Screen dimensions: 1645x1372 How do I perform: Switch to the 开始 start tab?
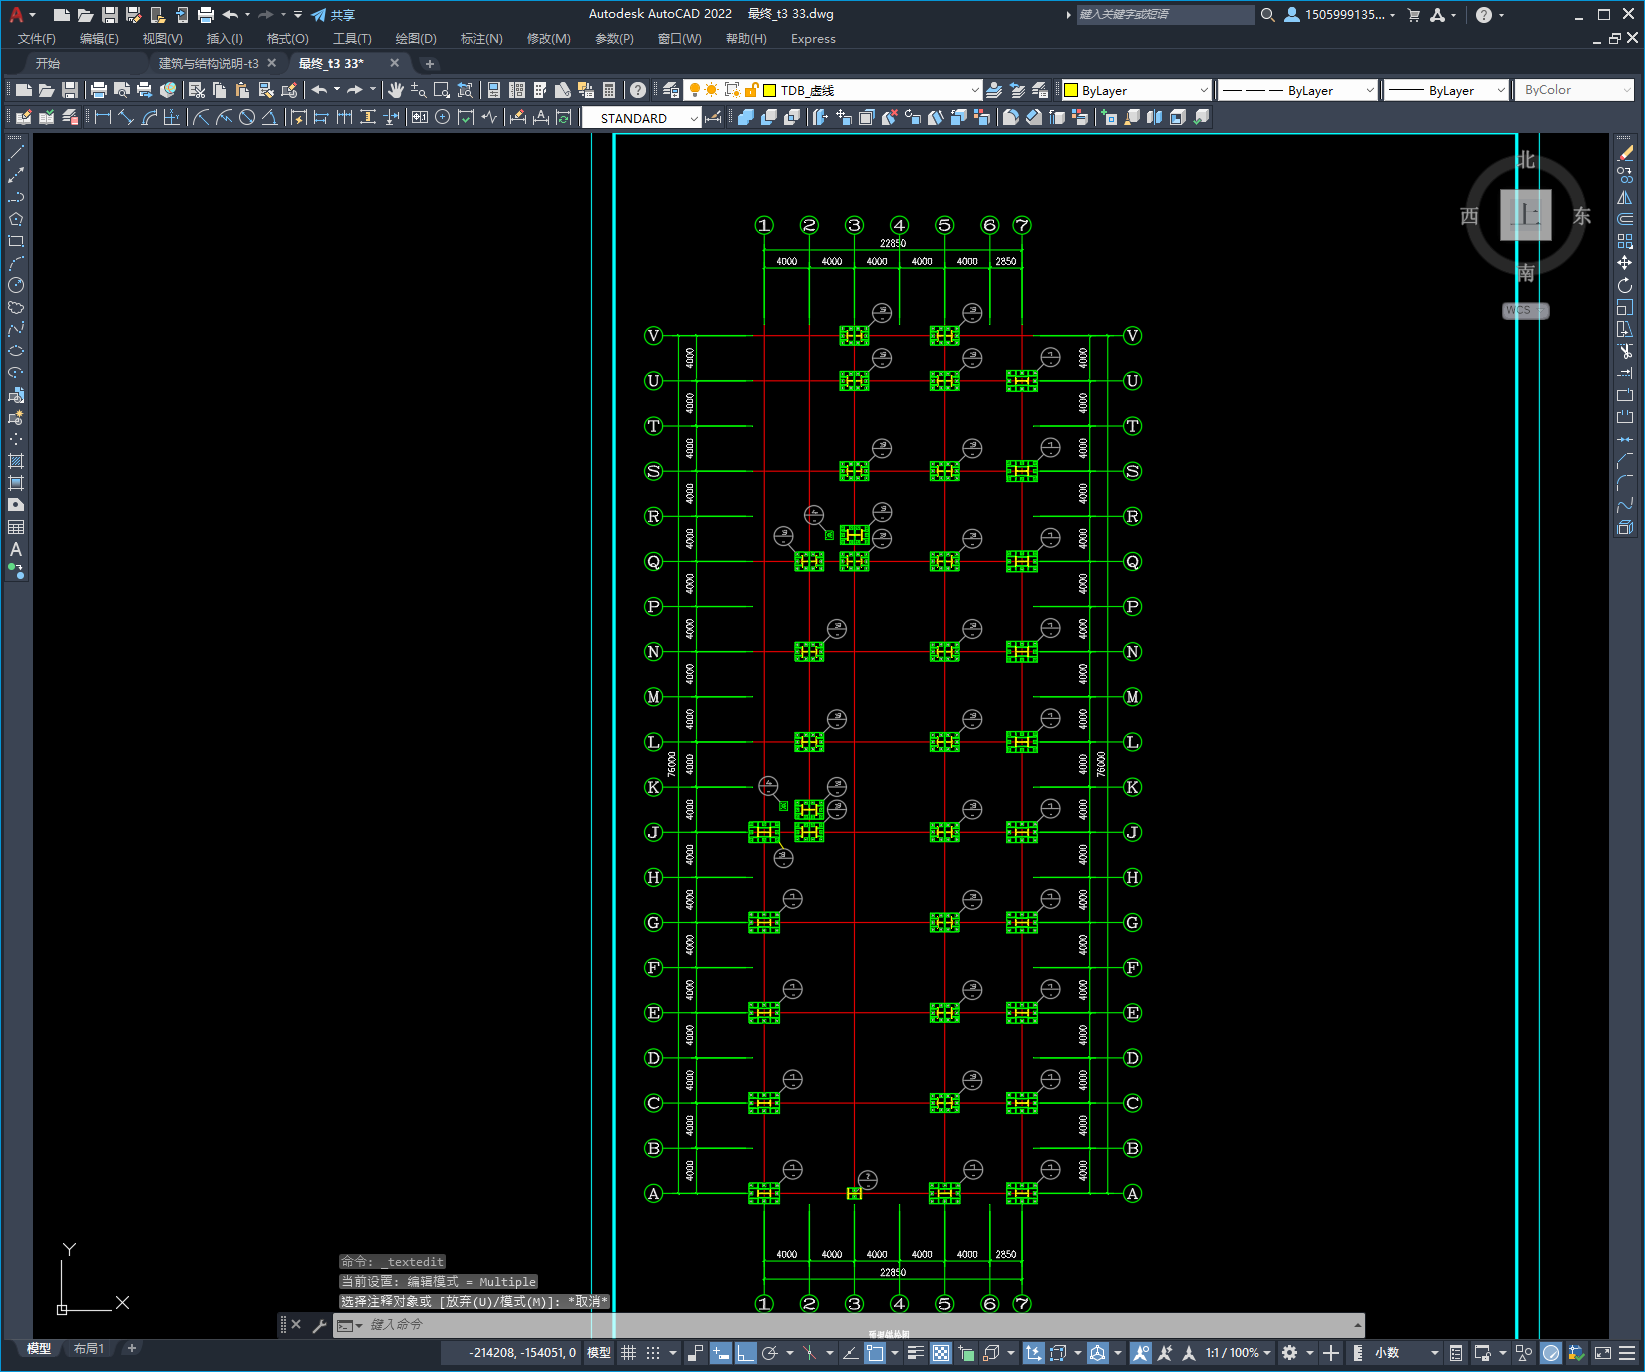coord(48,63)
